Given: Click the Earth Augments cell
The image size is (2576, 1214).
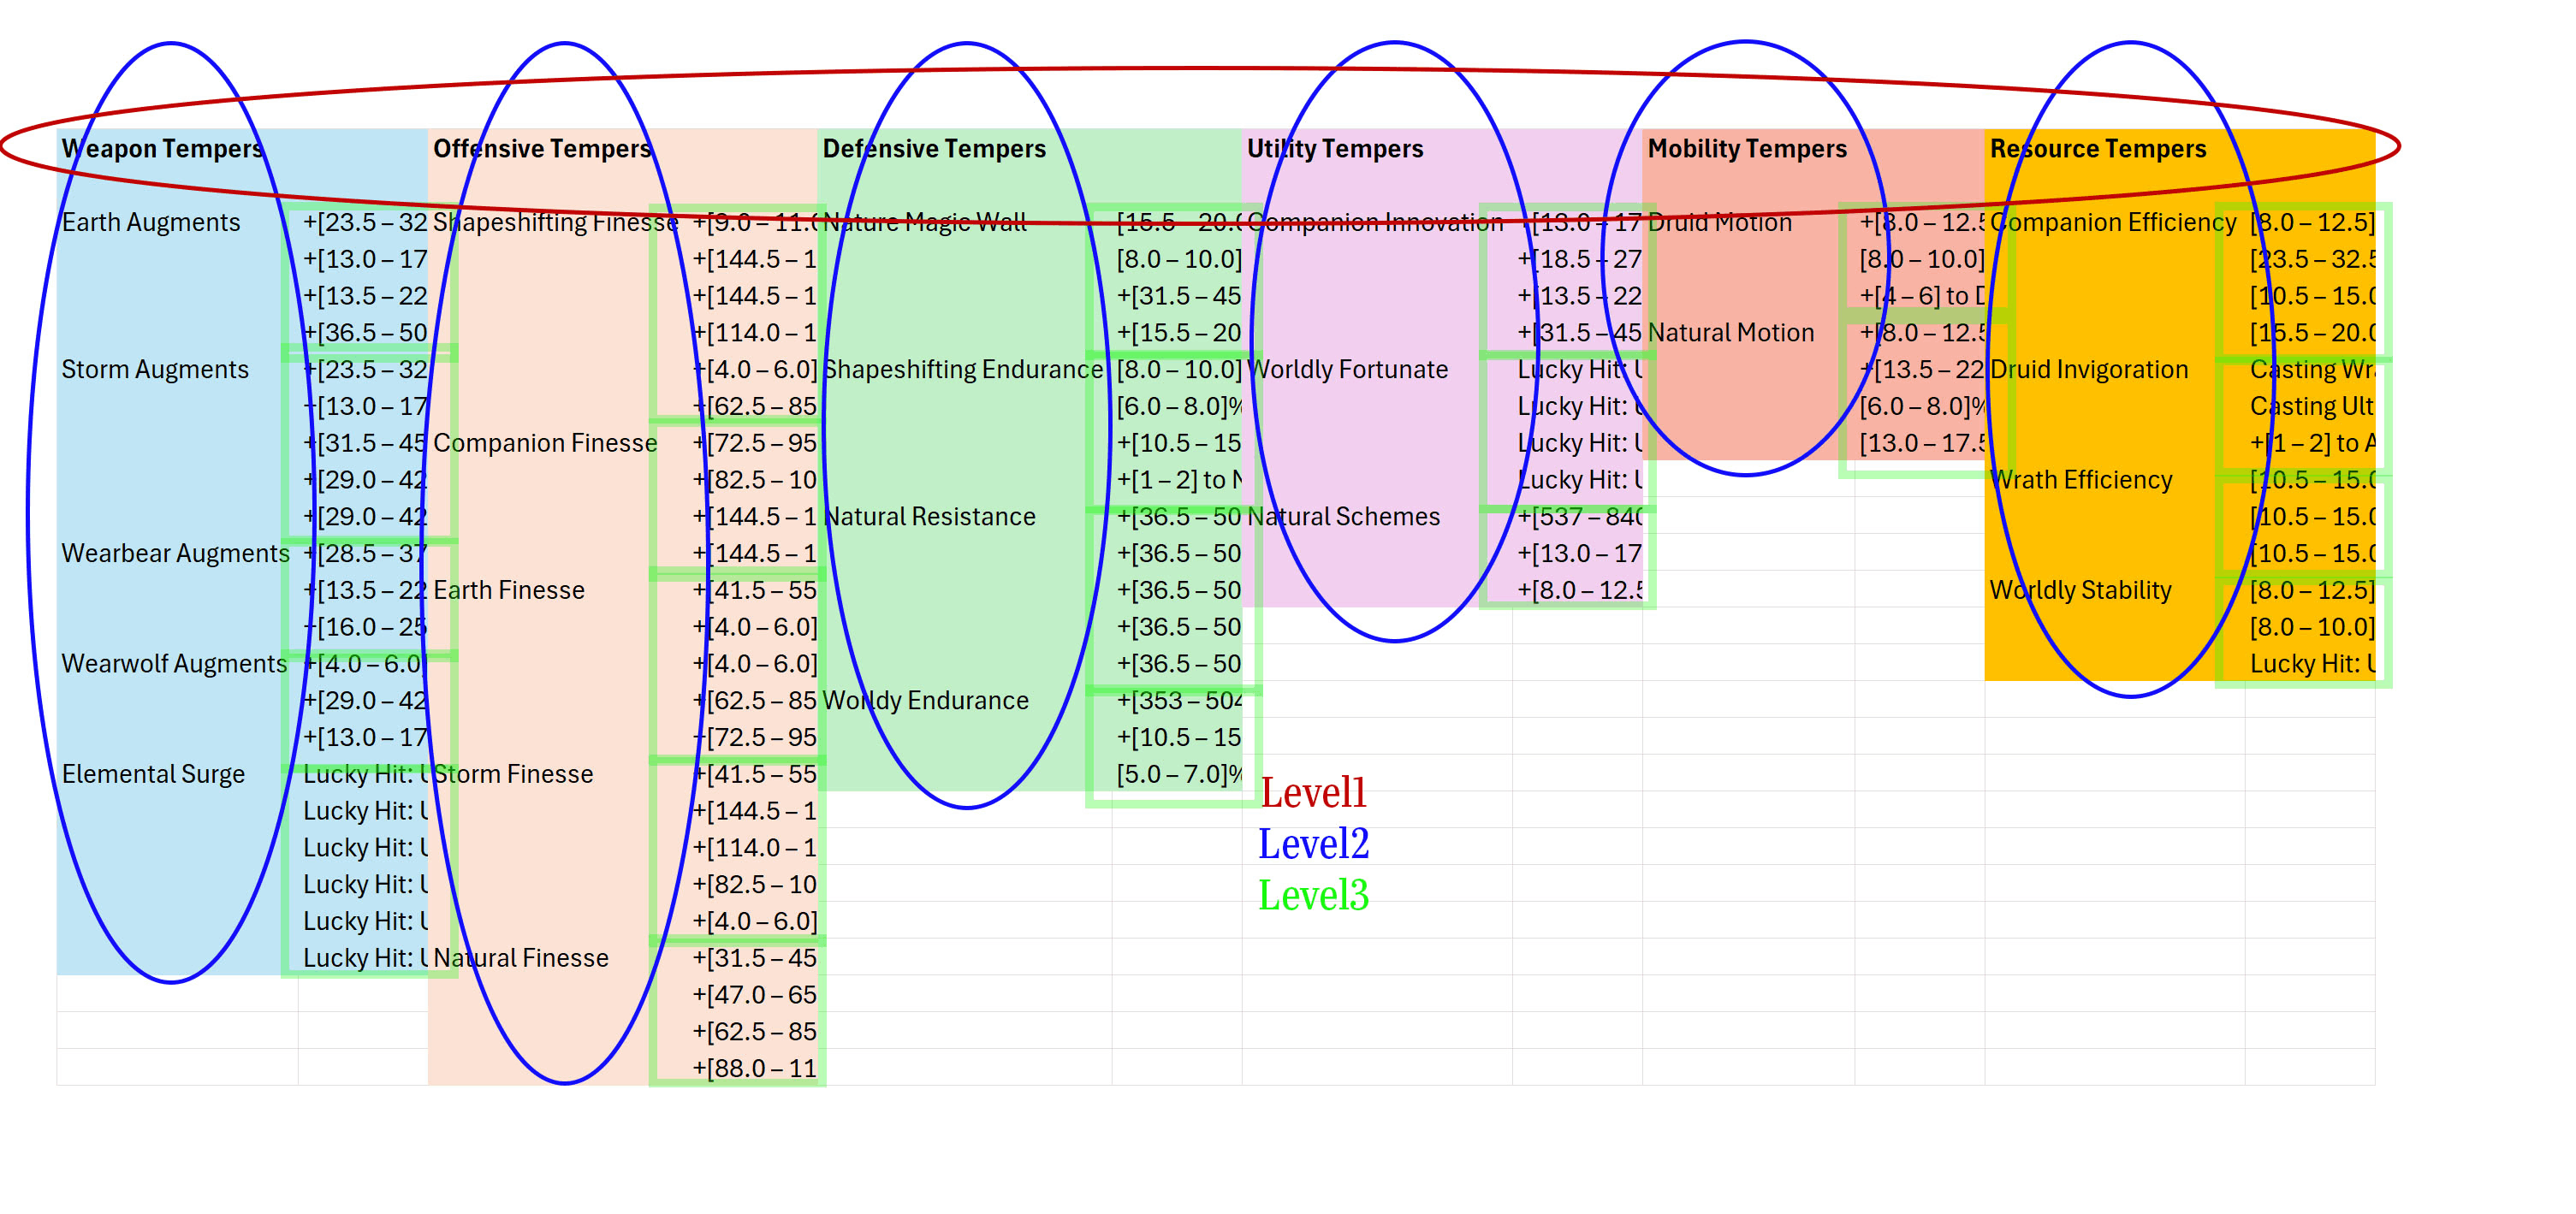Looking at the screenshot, I should pos(177,222).
